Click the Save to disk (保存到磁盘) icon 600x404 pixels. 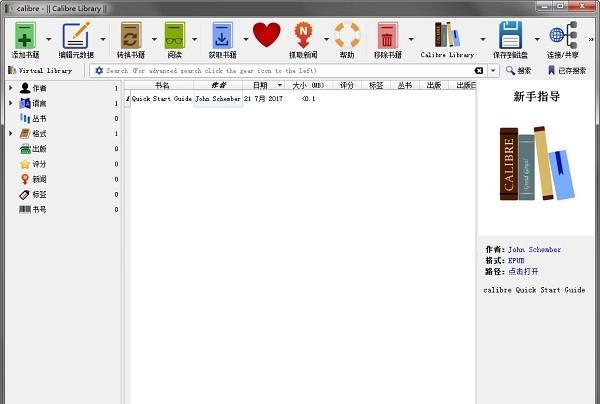(x=510, y=36)
